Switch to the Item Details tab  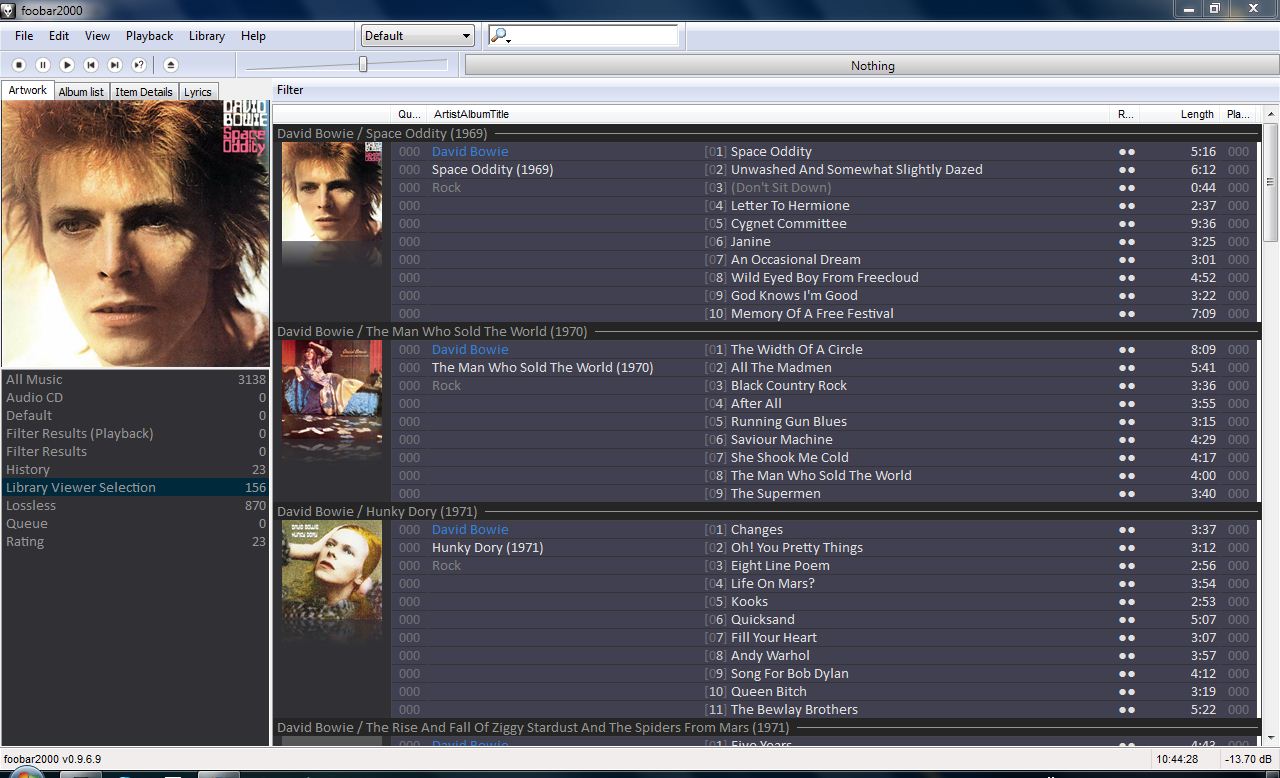(x=144, y=91)
